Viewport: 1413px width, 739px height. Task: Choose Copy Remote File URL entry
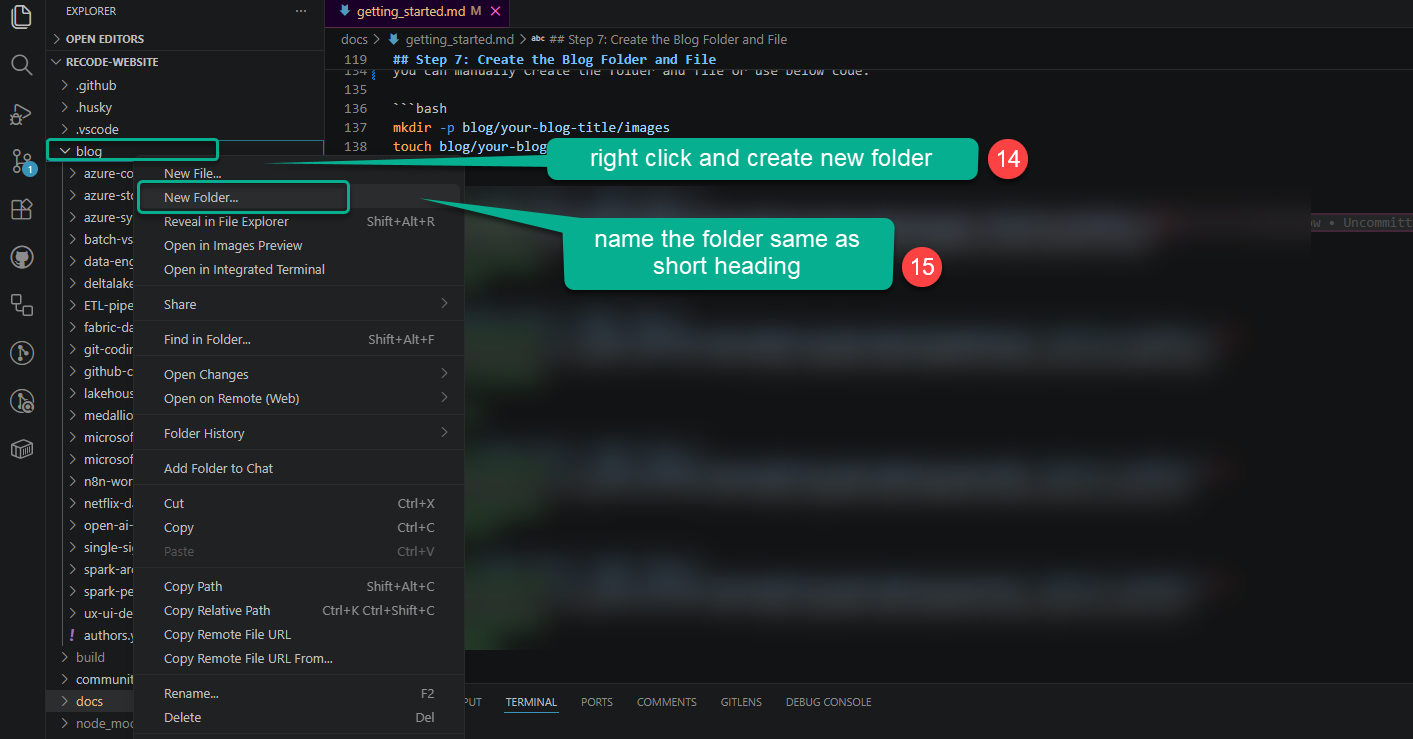coord(299,635)
